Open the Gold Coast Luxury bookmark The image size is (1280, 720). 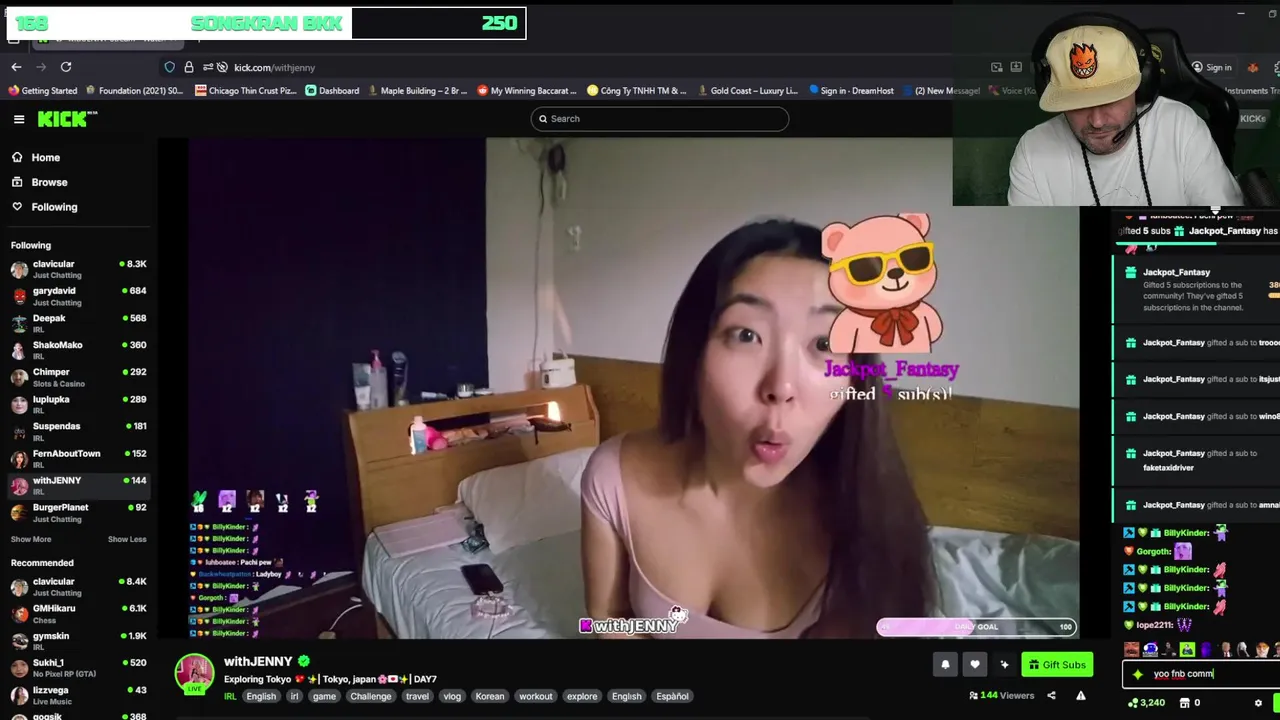tap(748, 90)
